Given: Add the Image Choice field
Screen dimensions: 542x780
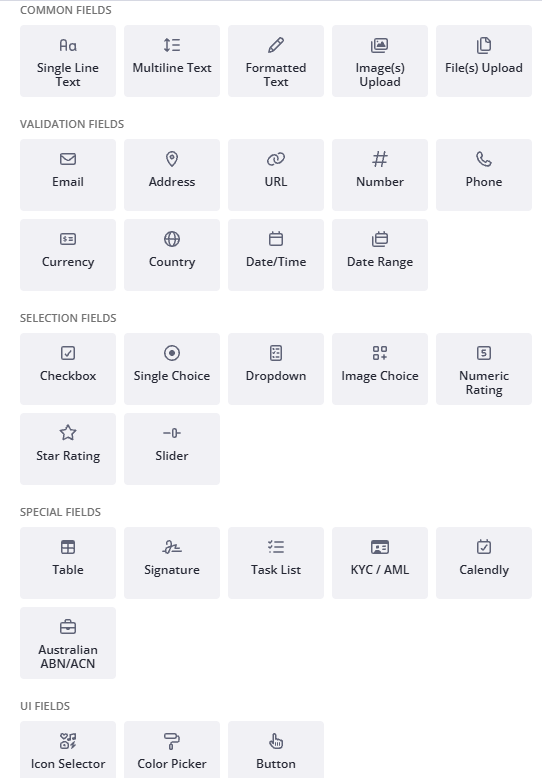Looking at the screenshot, I should point(380,369).
